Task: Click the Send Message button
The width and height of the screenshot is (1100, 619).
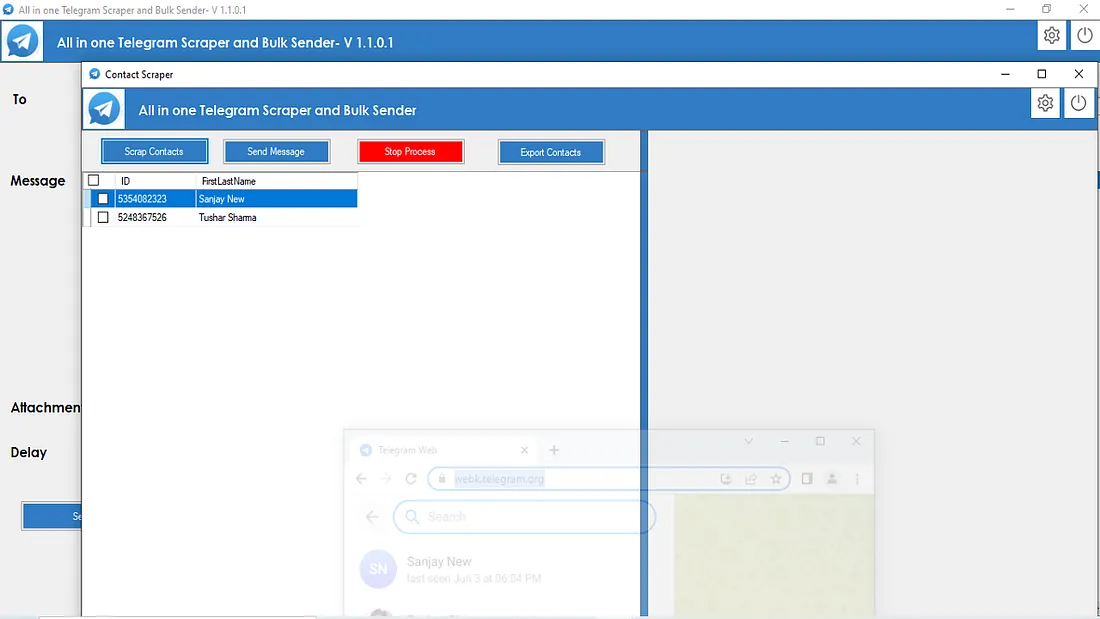Action: 276,151
